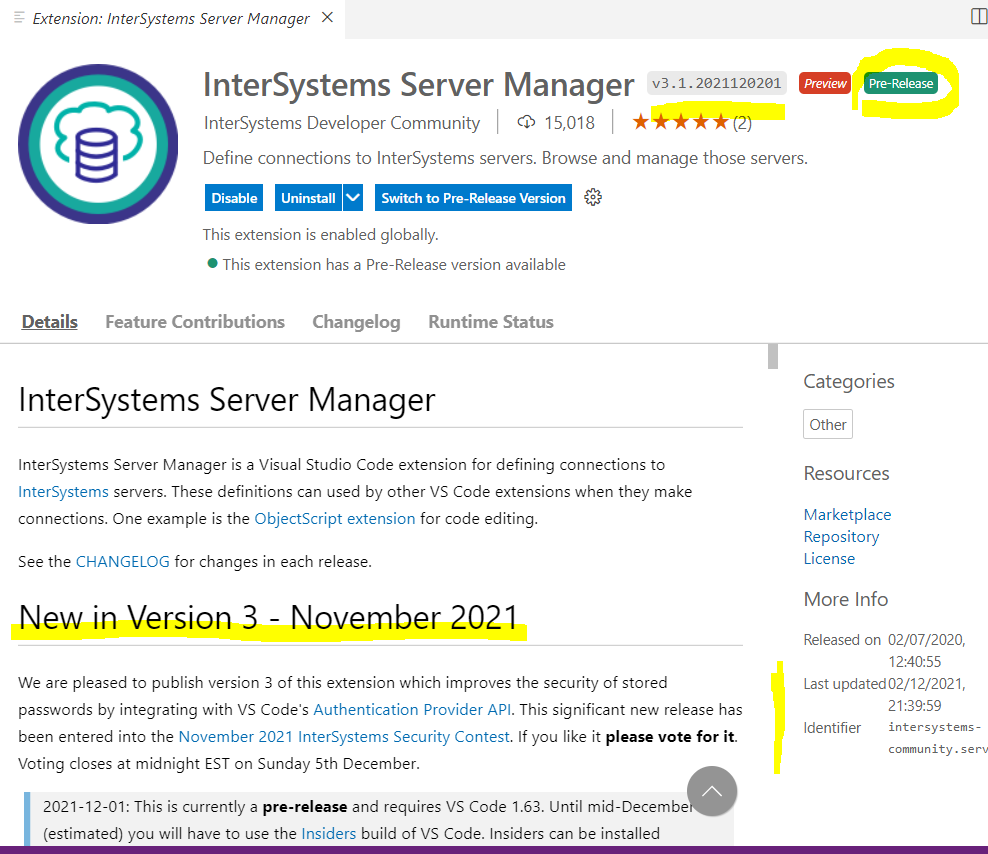
Task: Click the Uninstall button
Action: (x=308, y=198)
